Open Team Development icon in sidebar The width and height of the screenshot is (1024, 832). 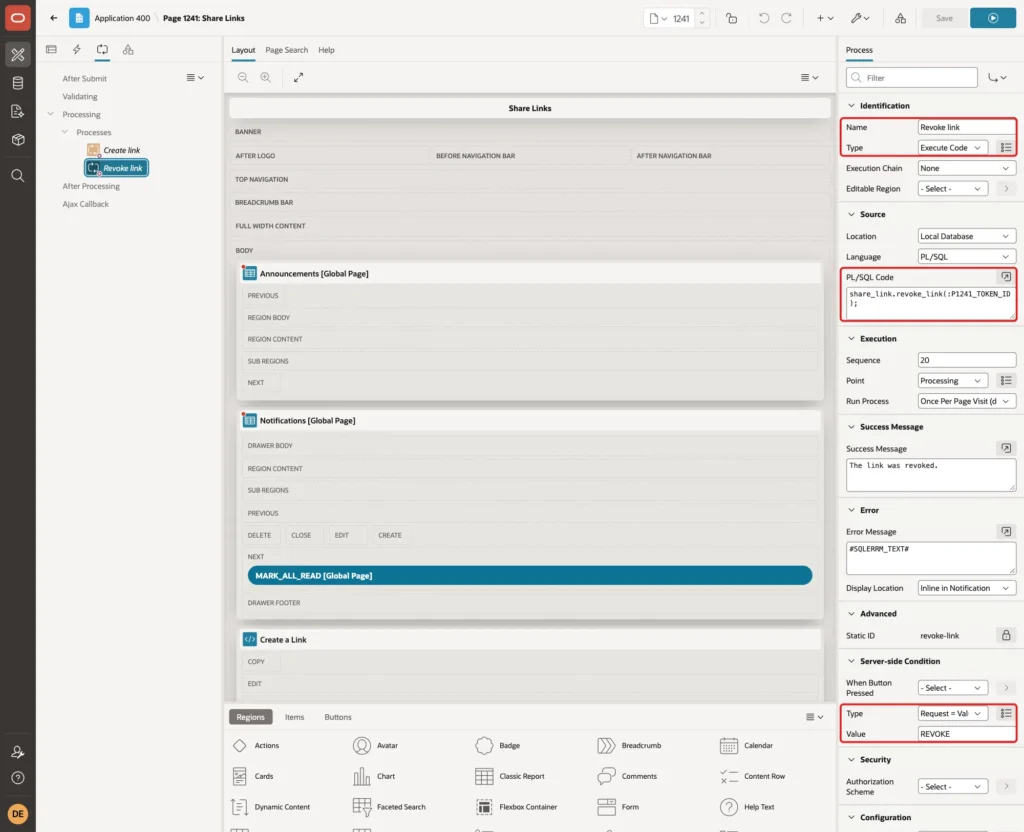(18, 111)
